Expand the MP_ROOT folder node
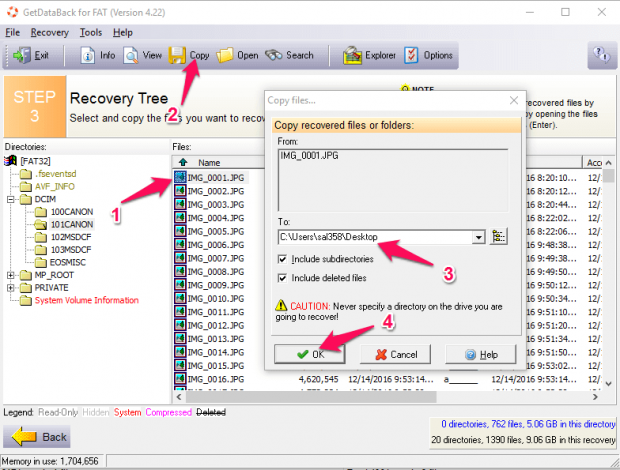The image size is (620, 470). (x=11, y=275)
